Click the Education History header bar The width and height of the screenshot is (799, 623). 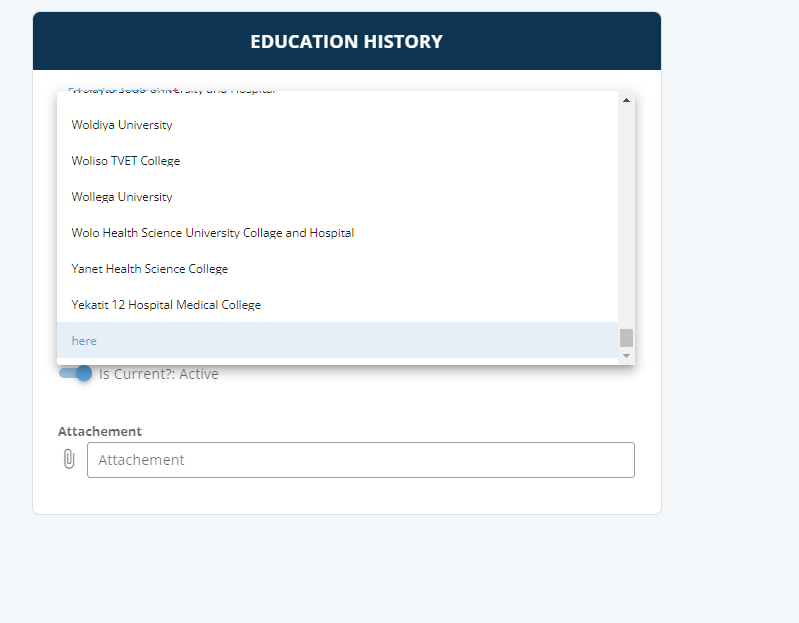pyautogui.click(x=347, y=41)
